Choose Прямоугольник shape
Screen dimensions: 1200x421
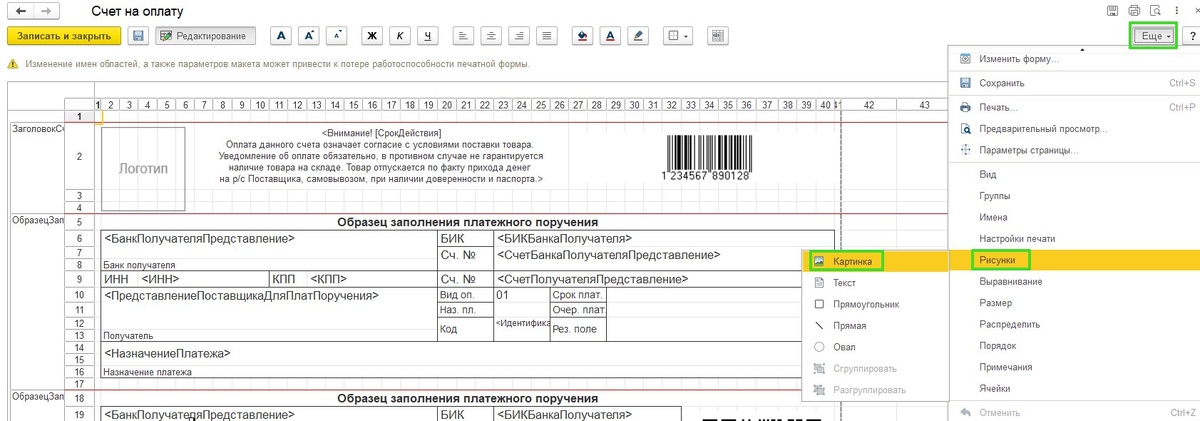[x=875, y=304]
